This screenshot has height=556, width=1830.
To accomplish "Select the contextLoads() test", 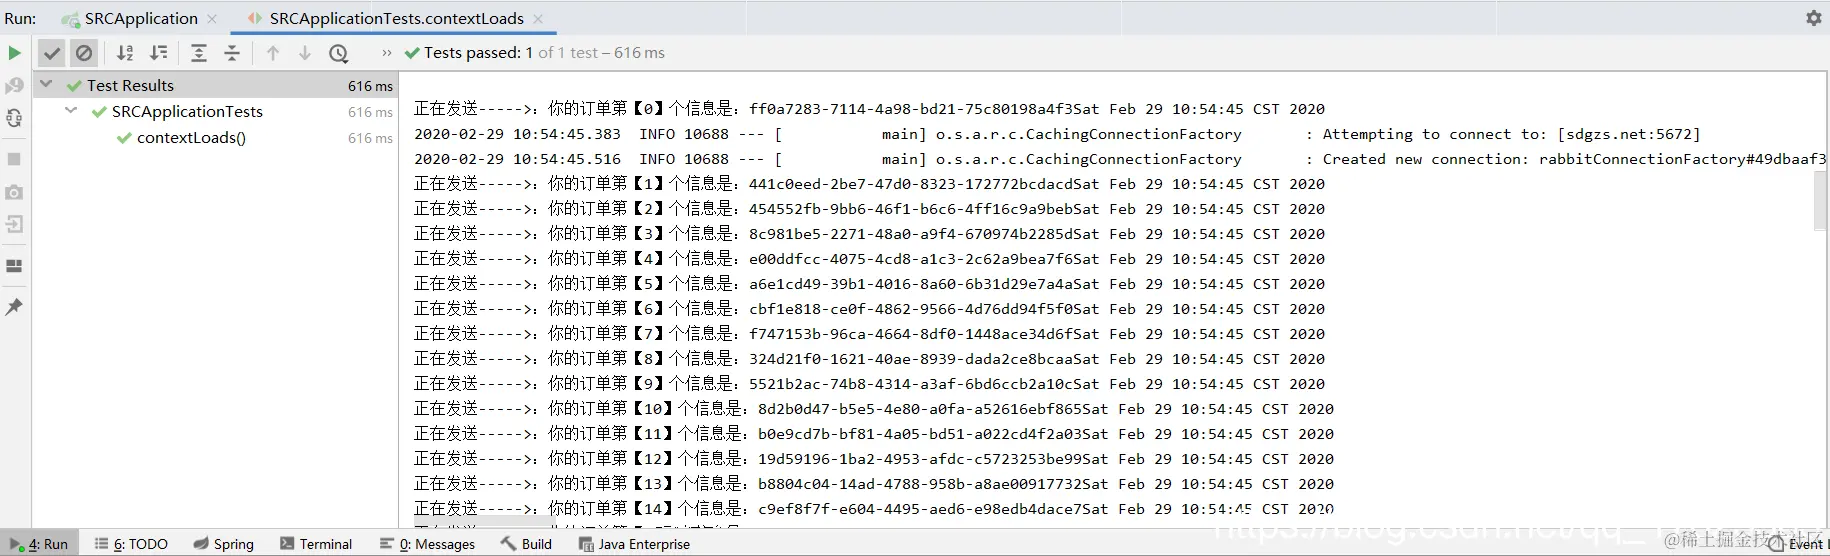I will [x=191, y=137].
